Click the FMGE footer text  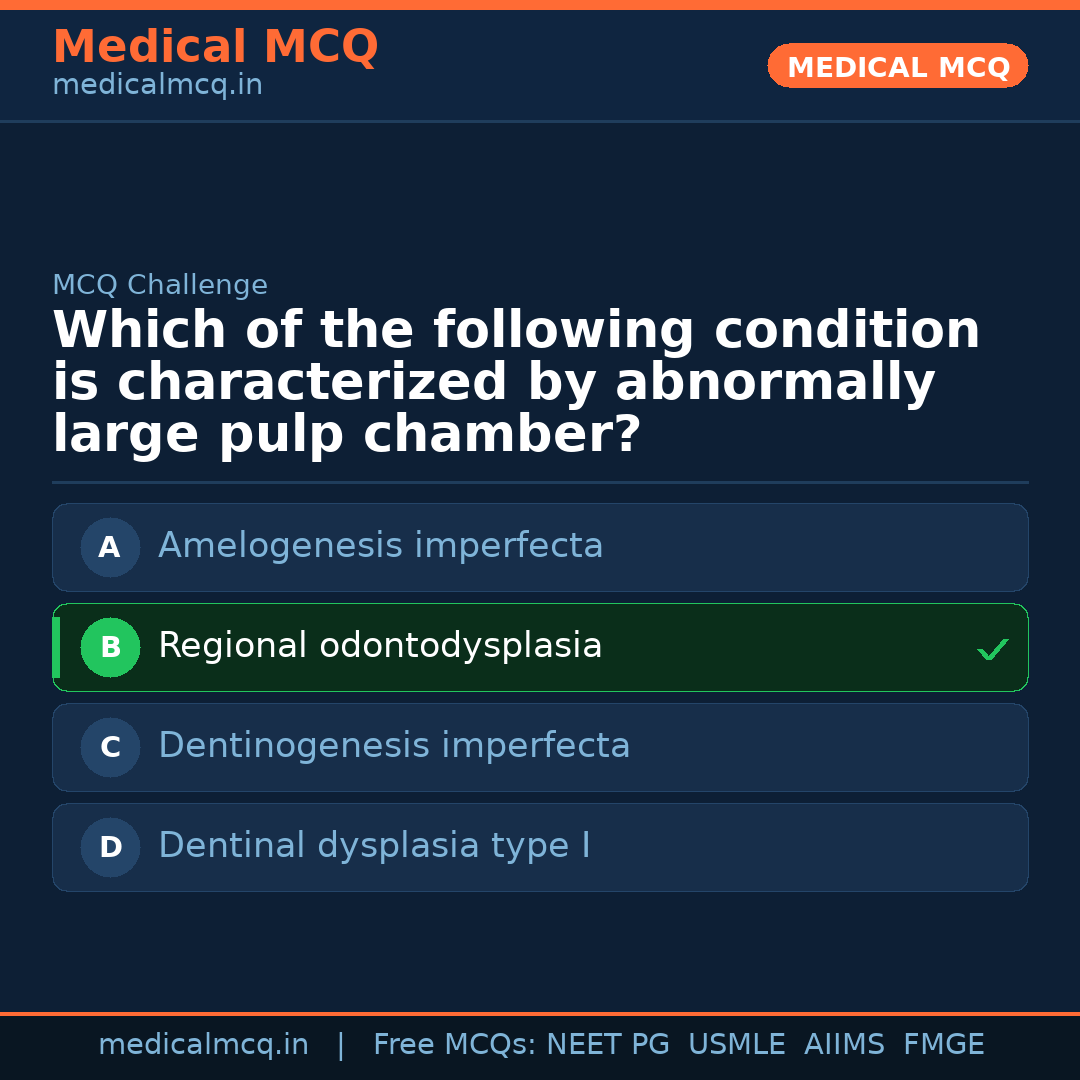[943, 1045]
